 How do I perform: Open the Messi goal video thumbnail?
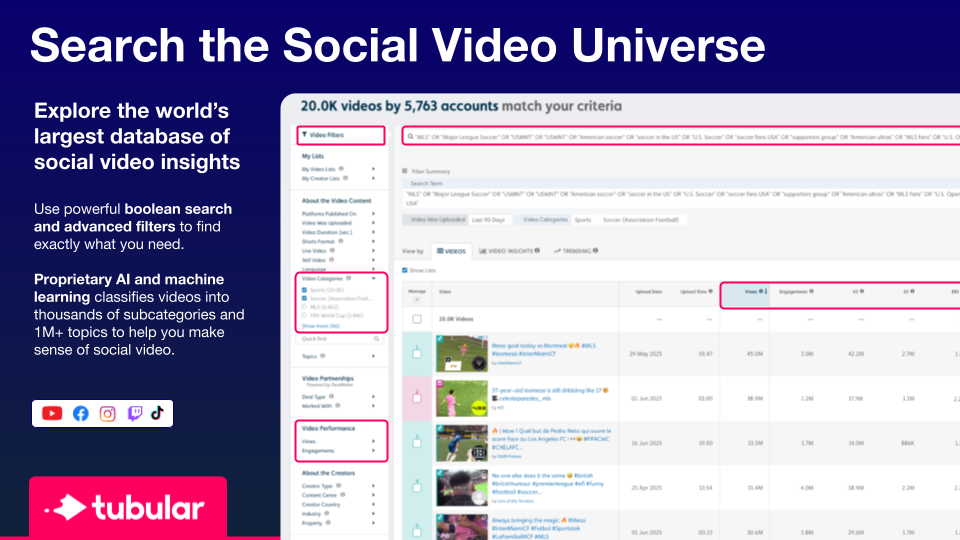462,354
